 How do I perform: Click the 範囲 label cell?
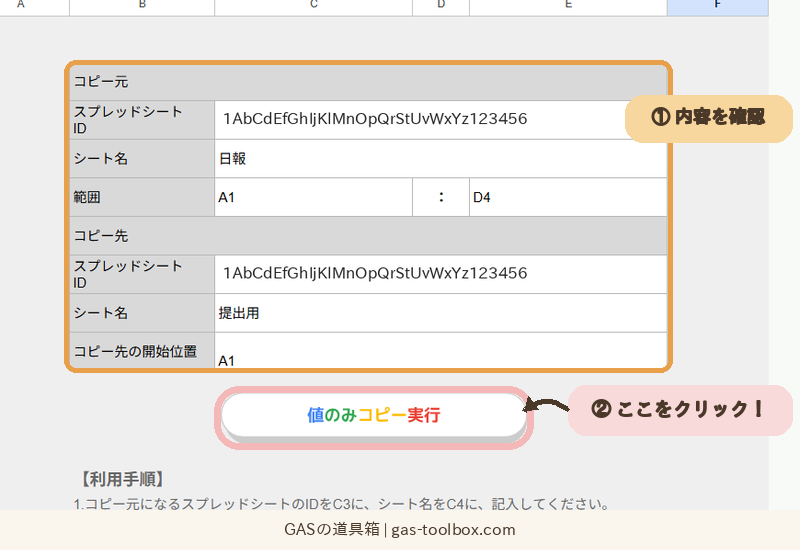(x=142, y=197)
